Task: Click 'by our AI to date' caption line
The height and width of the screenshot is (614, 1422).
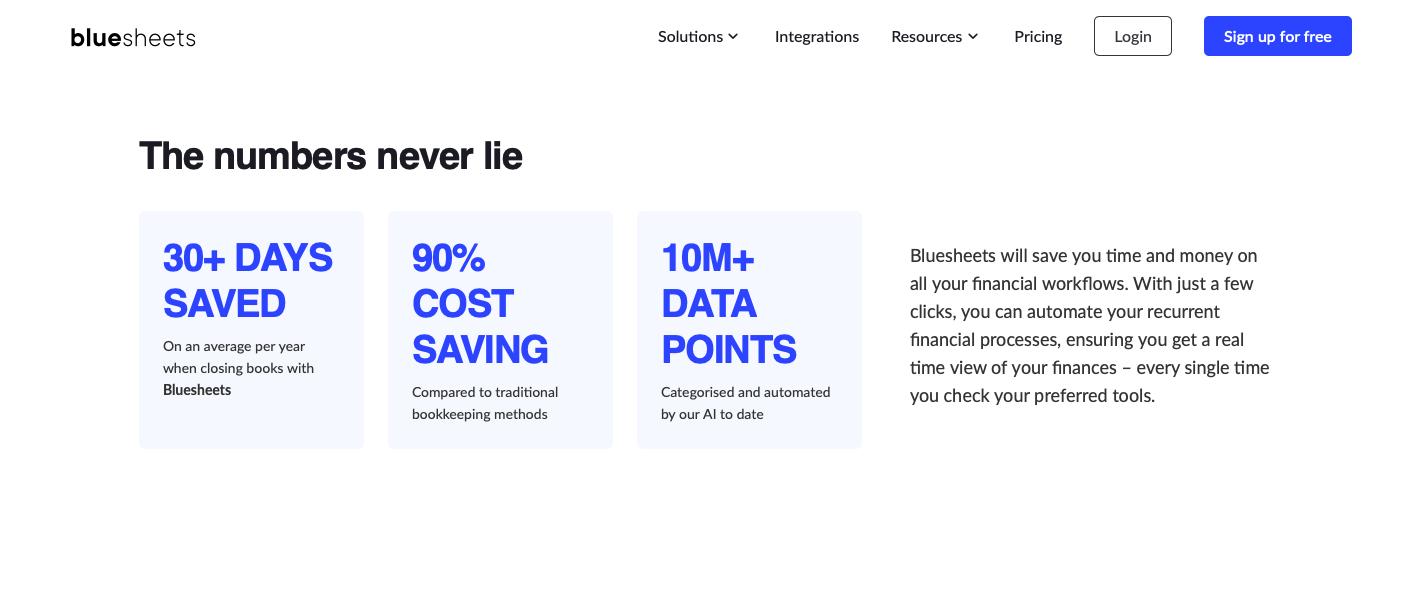Action: pos(712,414)
